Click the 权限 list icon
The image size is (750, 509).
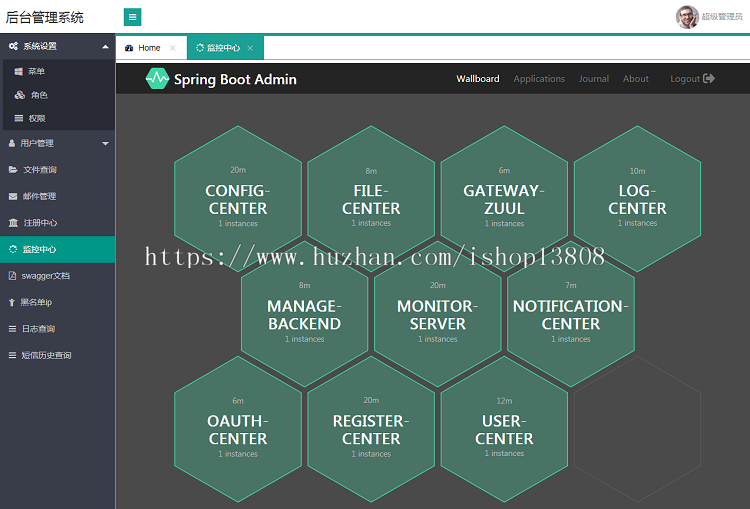coord(19,118)
